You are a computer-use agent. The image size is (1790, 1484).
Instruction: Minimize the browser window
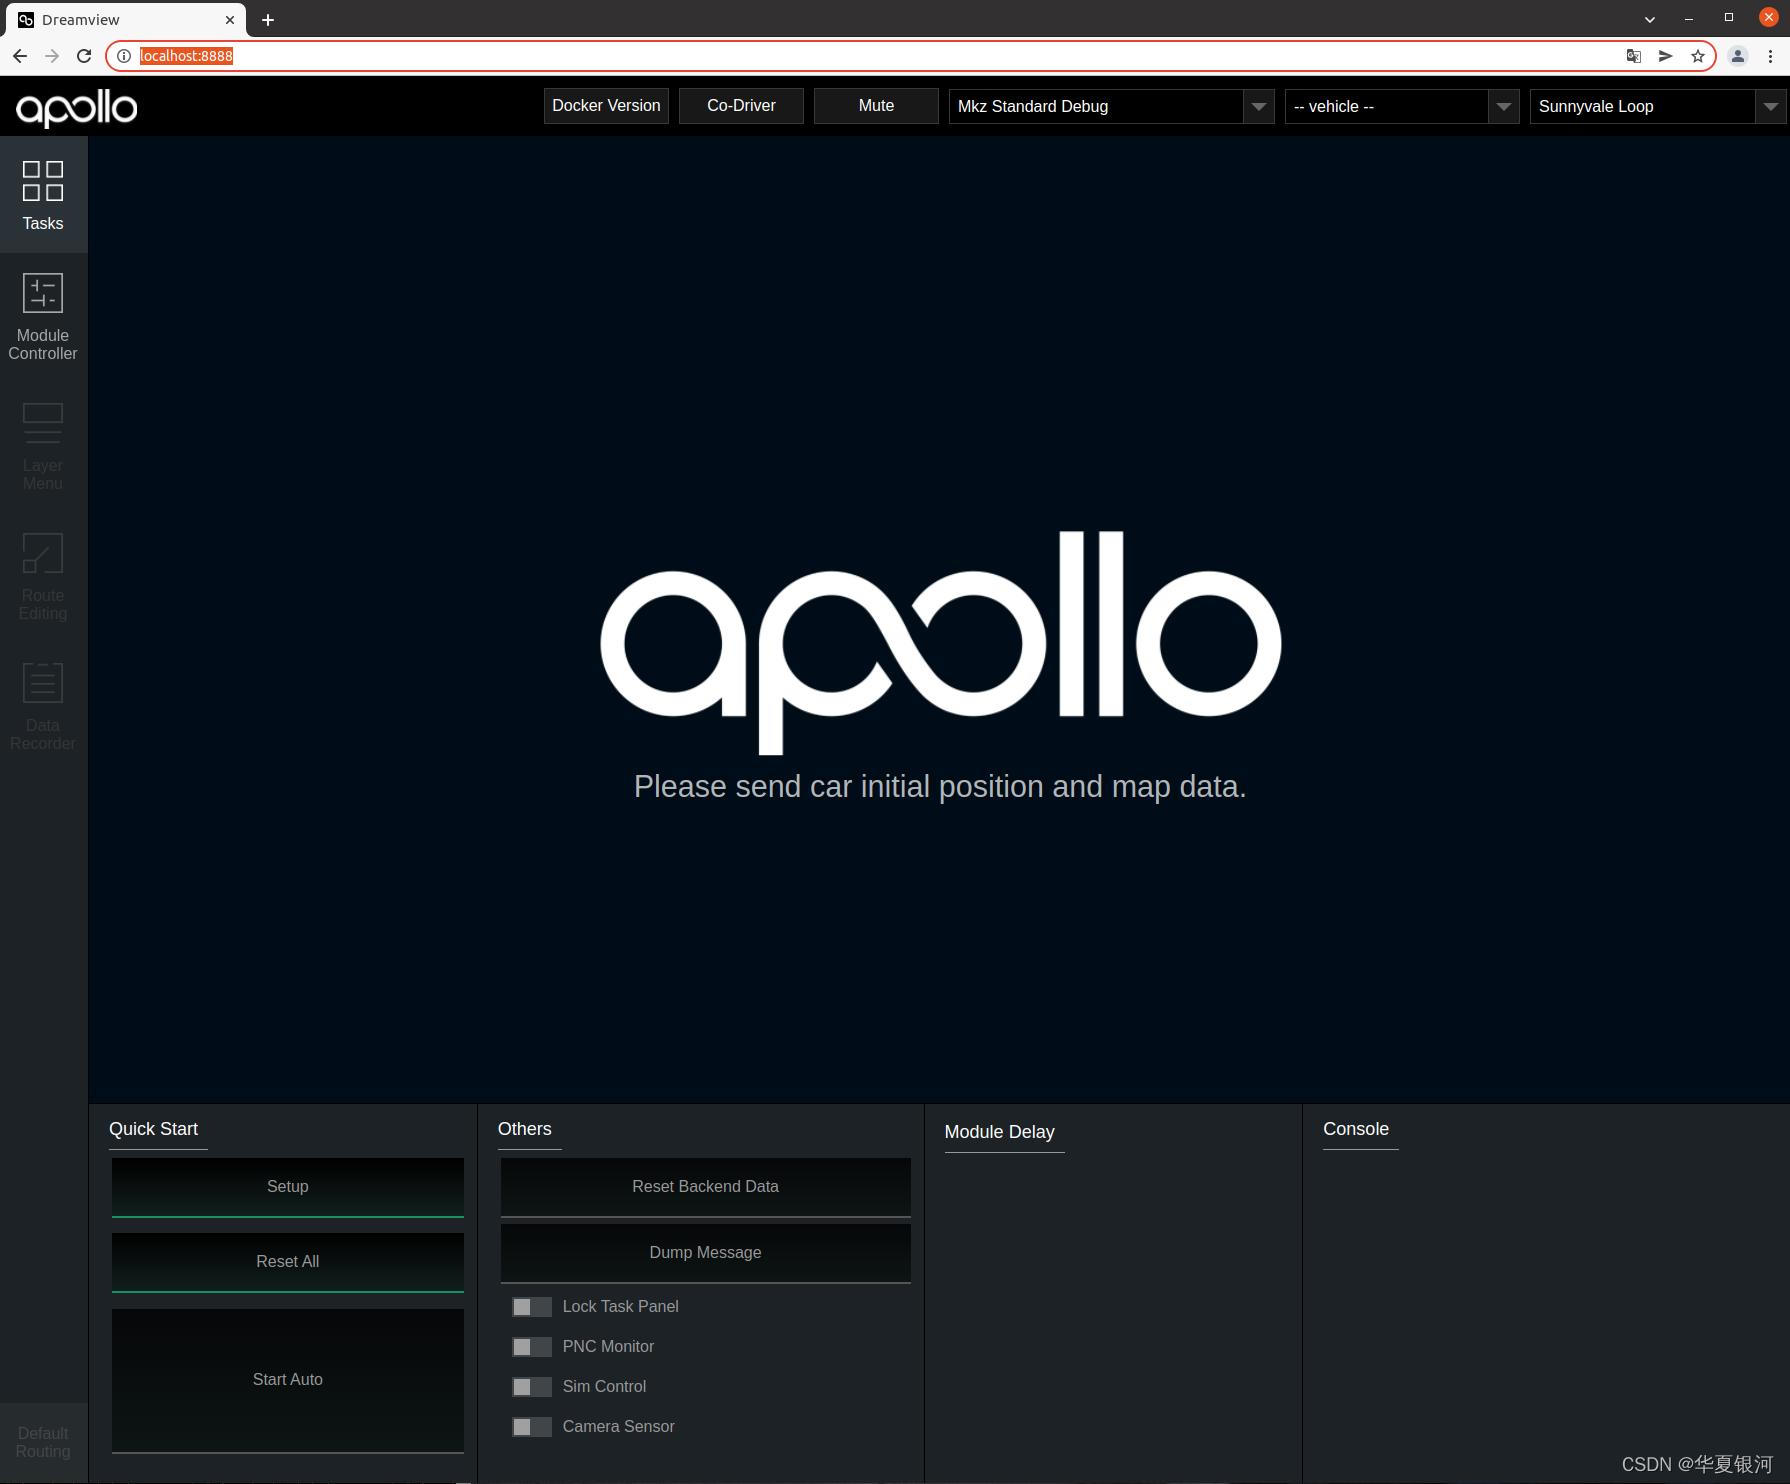tap(1689, 19)
